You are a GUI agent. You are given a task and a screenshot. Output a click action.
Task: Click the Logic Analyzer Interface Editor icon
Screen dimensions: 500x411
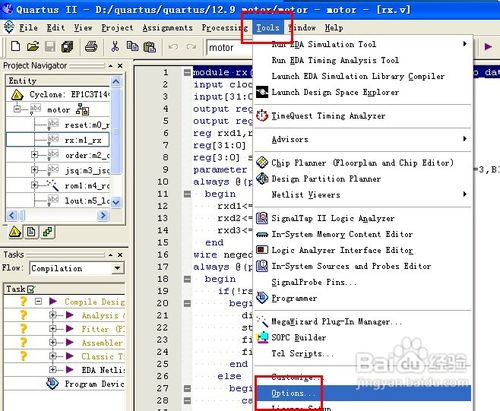point(262,250)
